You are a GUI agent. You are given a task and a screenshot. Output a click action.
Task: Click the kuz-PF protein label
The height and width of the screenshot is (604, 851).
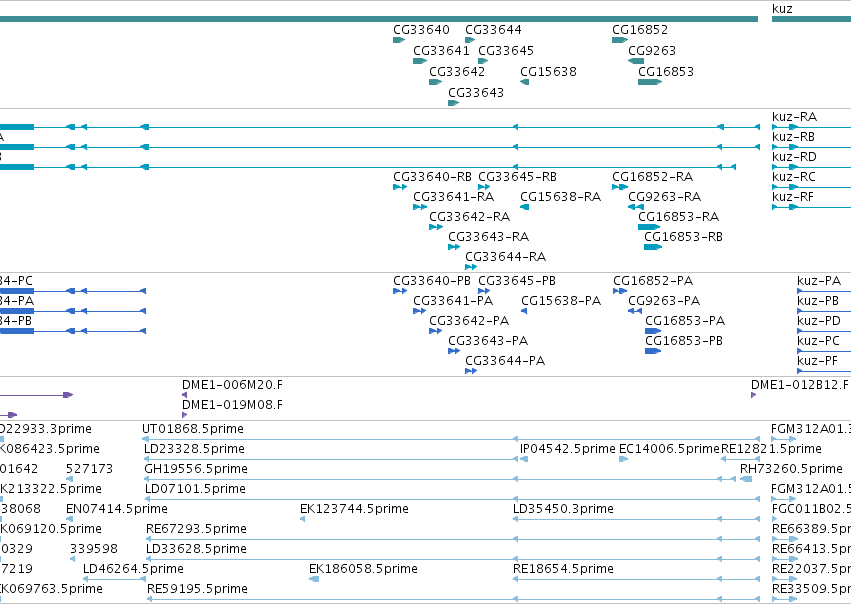point(817,361)
